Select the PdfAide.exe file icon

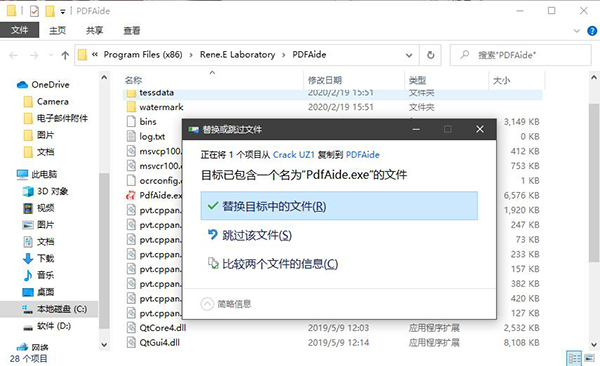coord(131,195)
